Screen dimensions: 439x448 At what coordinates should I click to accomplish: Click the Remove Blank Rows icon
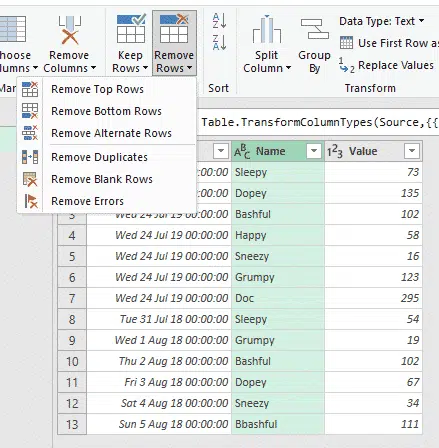(30, 179)
